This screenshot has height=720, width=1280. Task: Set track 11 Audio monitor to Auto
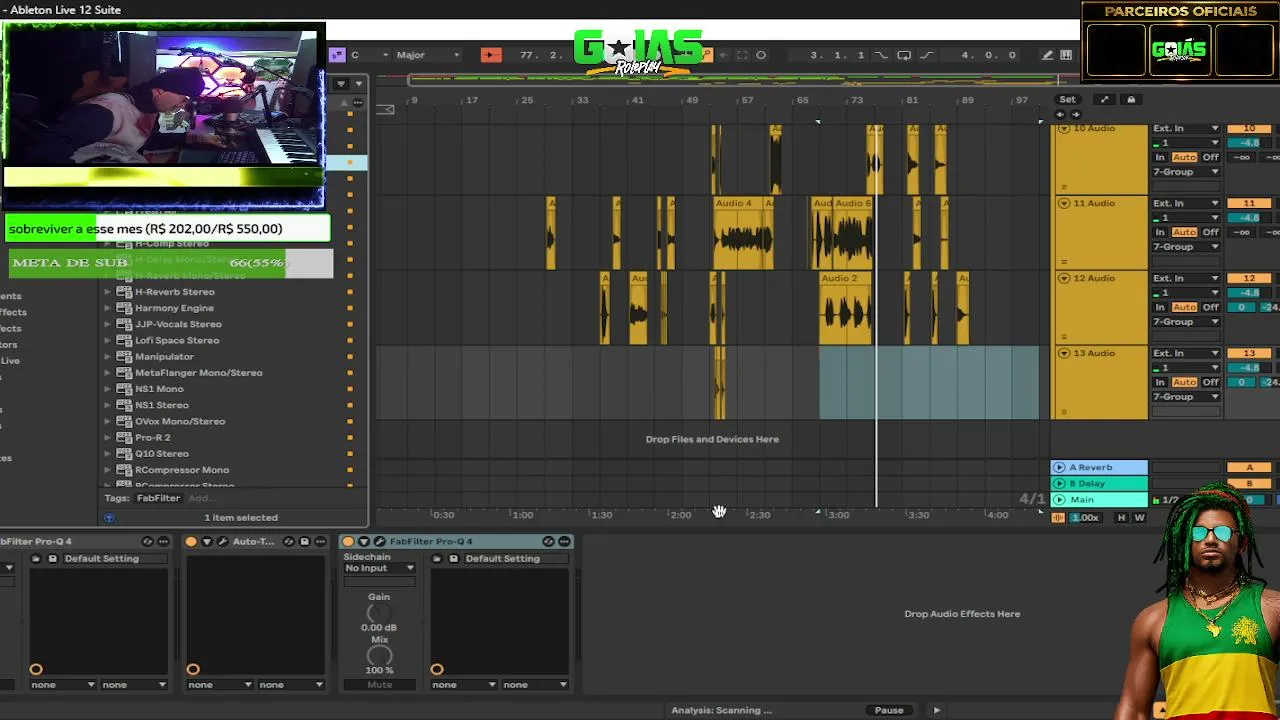[1184, 232]
